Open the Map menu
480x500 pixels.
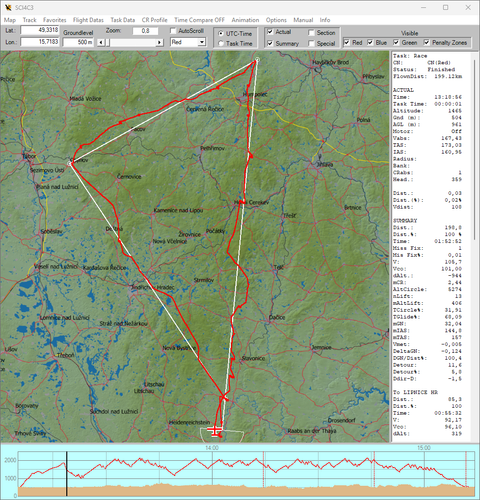10,20
